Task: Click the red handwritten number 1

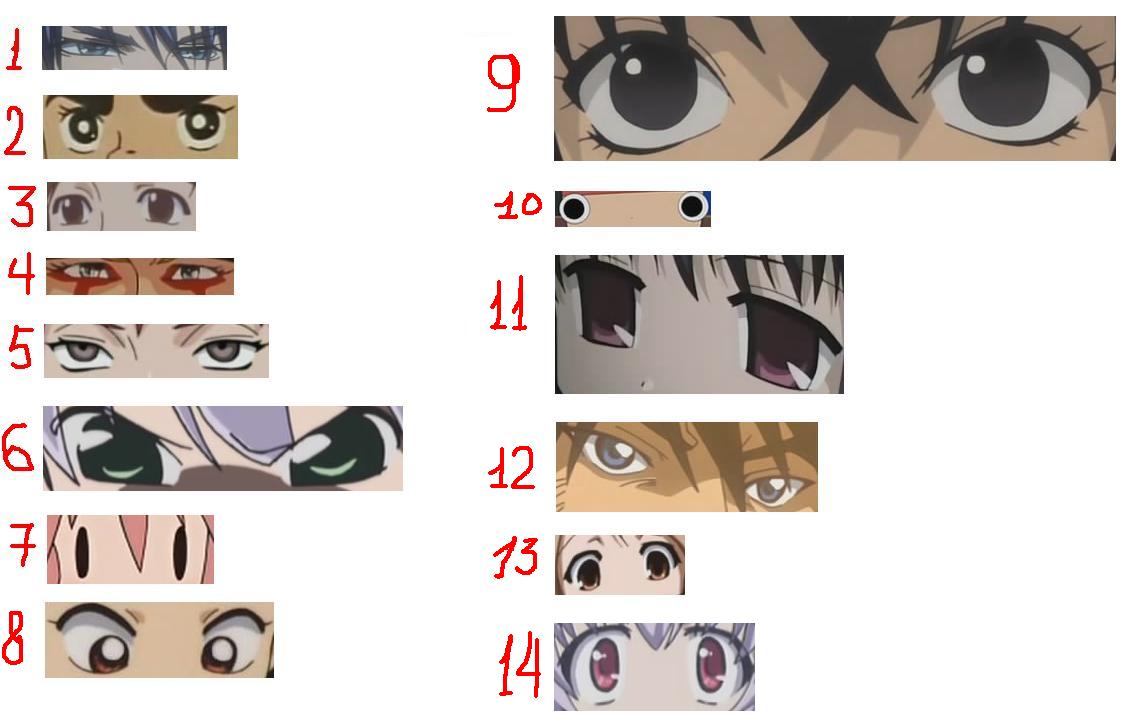Action: 14,49
